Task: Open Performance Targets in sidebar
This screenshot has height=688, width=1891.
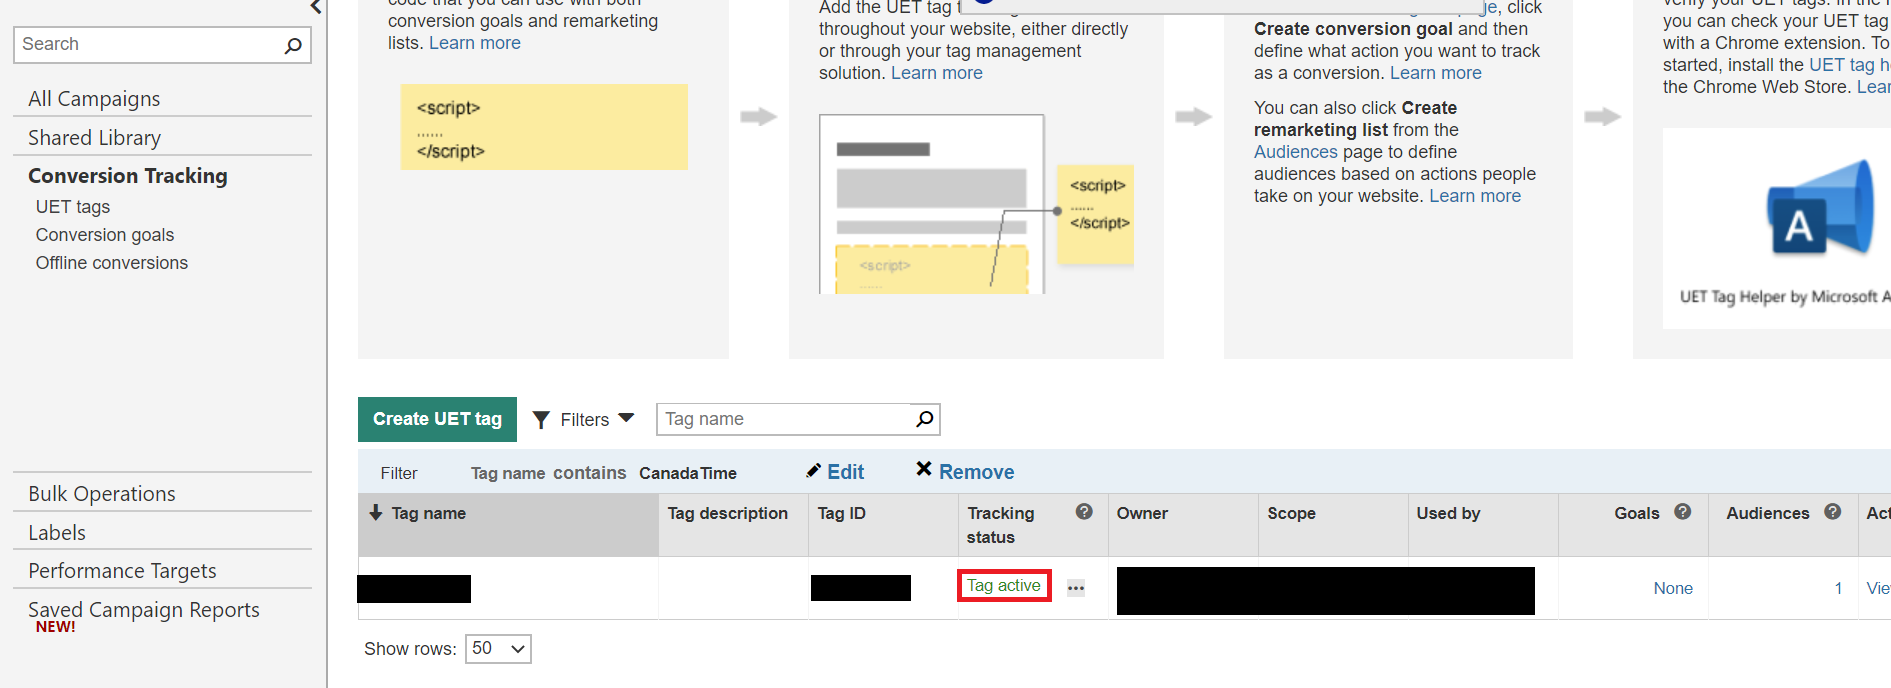Action: click(x=122, y=571)
